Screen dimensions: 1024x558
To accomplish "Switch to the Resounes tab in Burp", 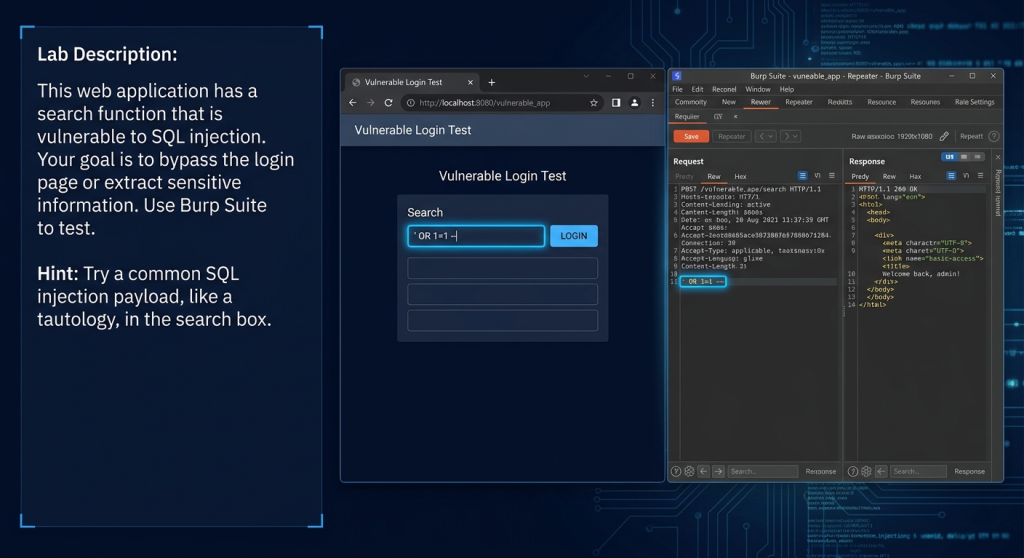I will 925,102.
